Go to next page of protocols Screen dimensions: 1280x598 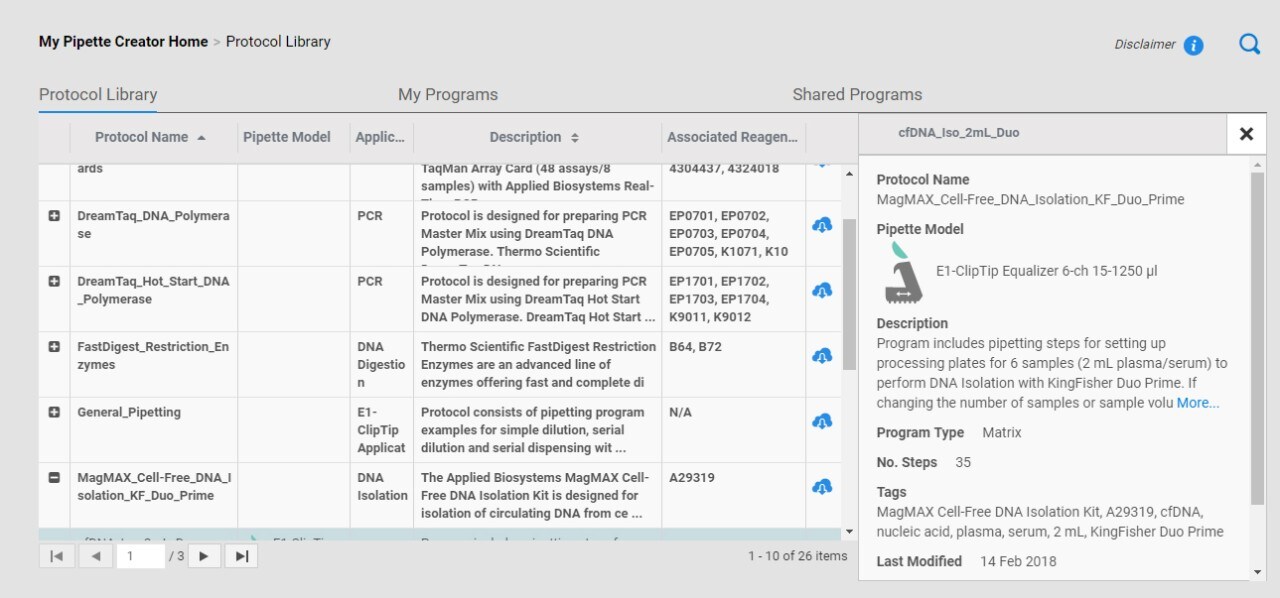(x=204, y=556)
